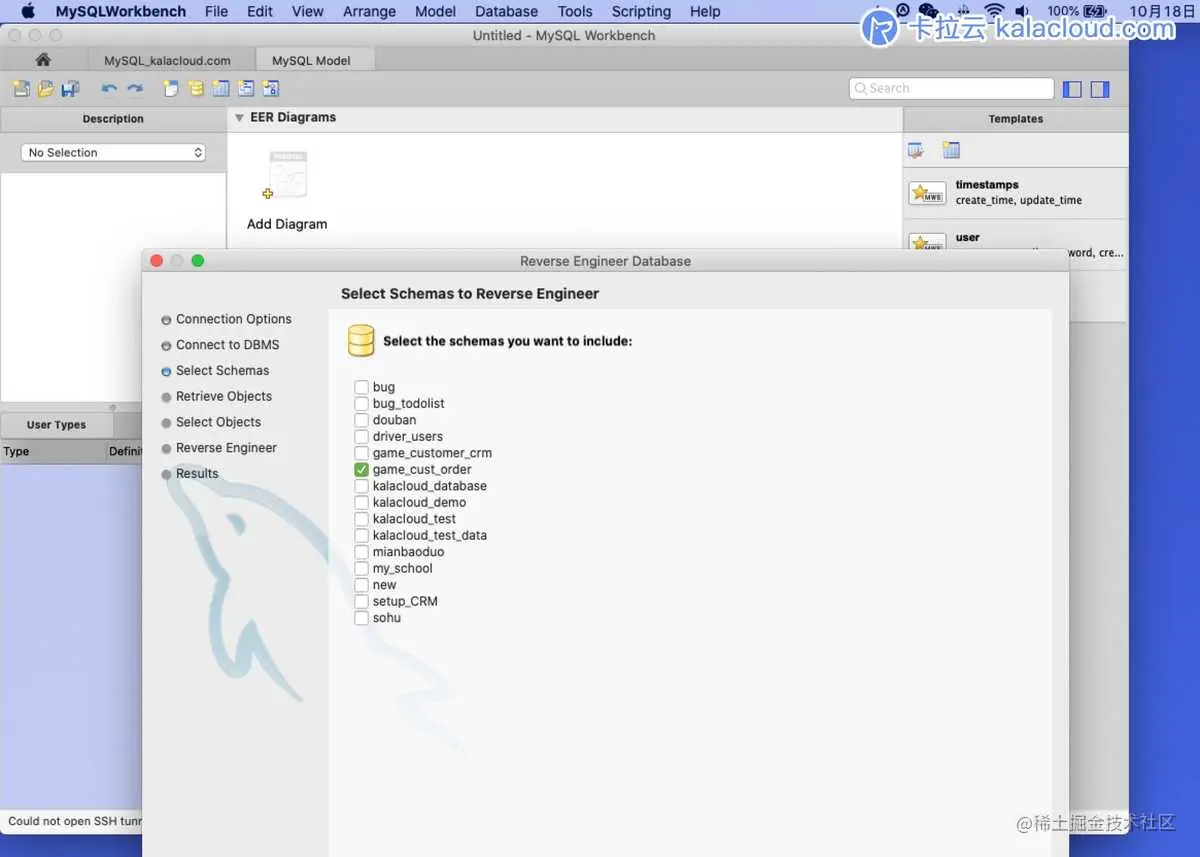Check the my_school schema checkbox

coord(361,568)
